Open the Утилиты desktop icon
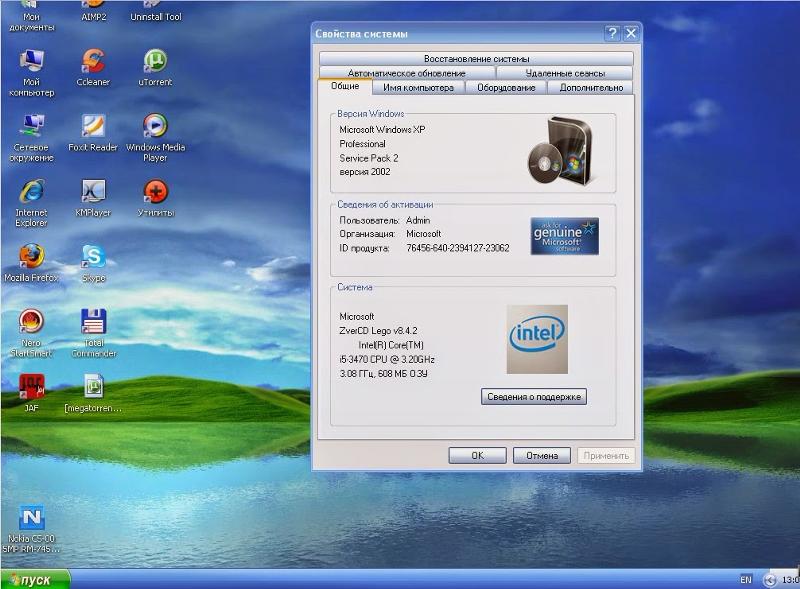Image resolution: width=800 pixels, height=589 pixels. pyautogui.click(x=156, y=198)
